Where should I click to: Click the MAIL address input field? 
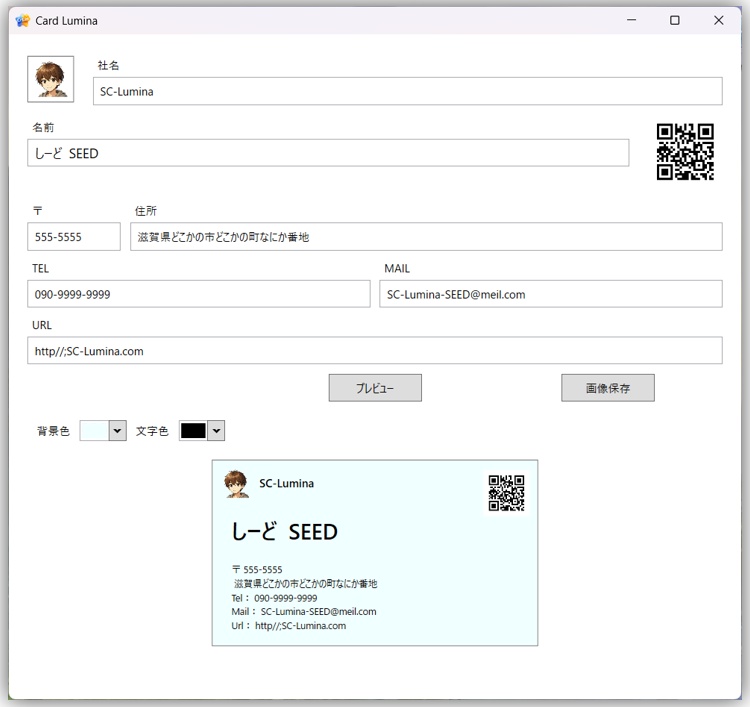click(551, 294)
